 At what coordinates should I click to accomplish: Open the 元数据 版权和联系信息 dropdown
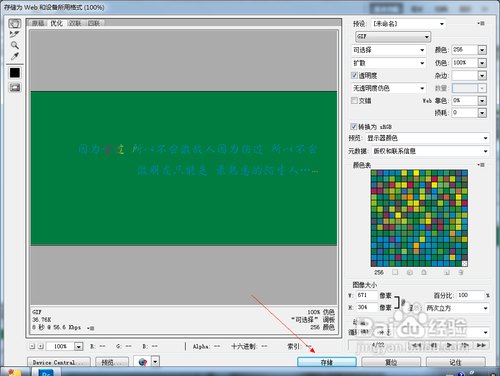point(431,151)
